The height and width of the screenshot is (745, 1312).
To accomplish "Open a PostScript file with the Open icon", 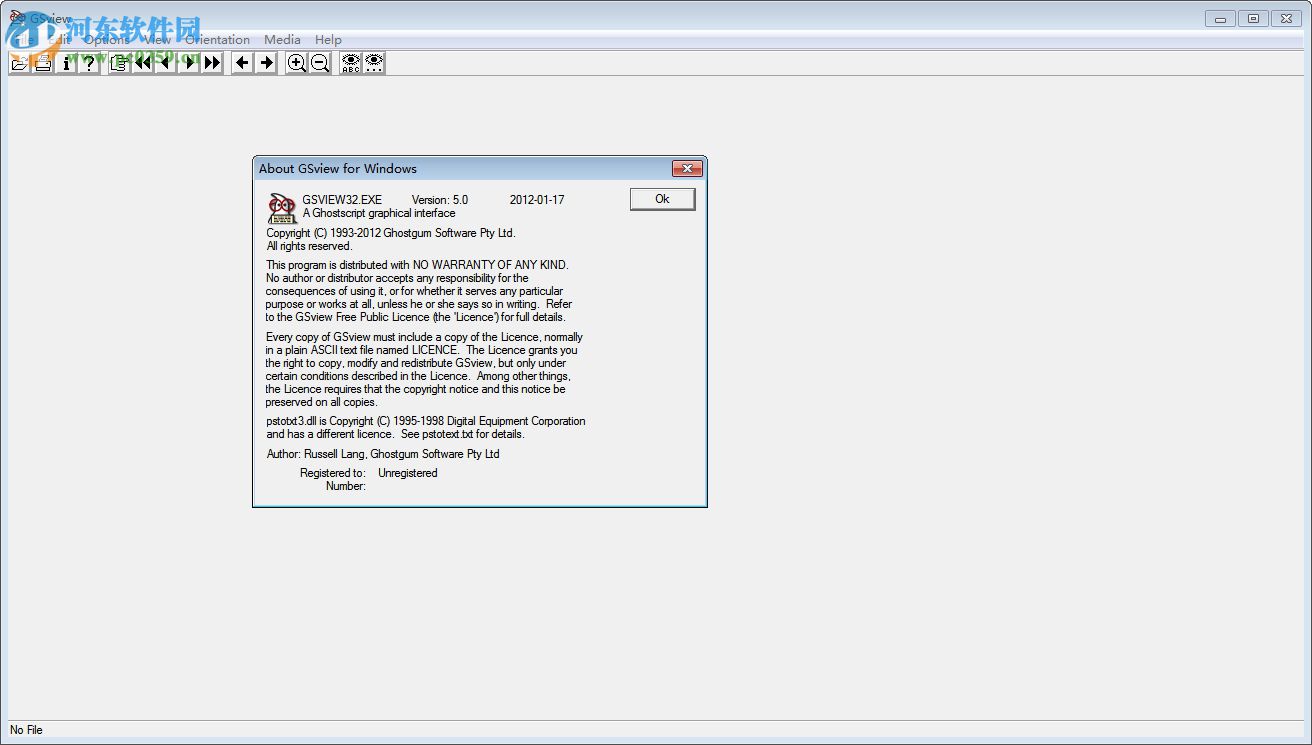I will pos(19,62).
